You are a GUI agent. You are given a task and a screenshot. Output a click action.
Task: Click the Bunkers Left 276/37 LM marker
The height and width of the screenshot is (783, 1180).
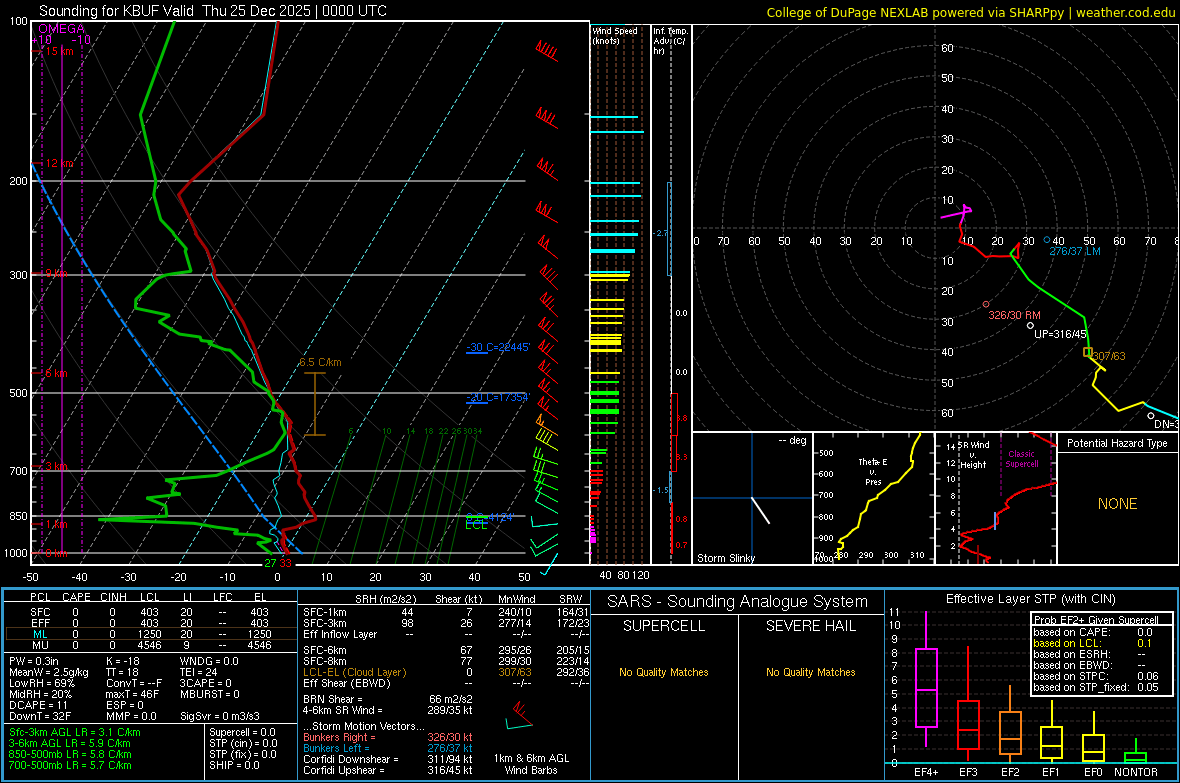1047,240
